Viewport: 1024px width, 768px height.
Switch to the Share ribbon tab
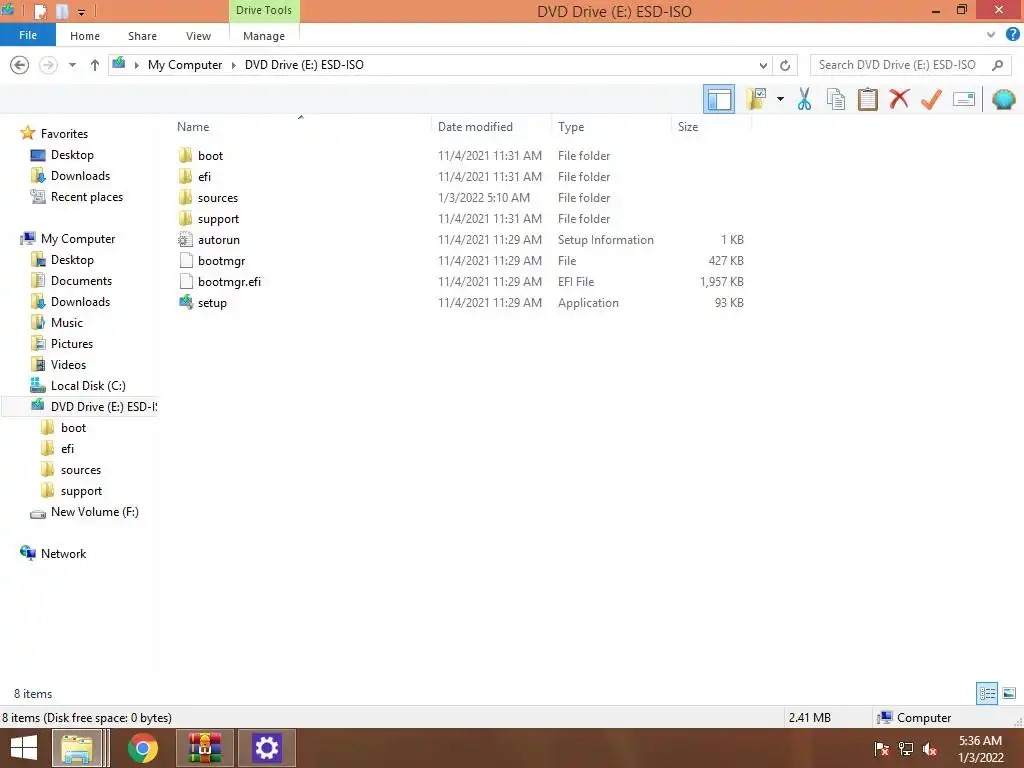pos(142,36)
